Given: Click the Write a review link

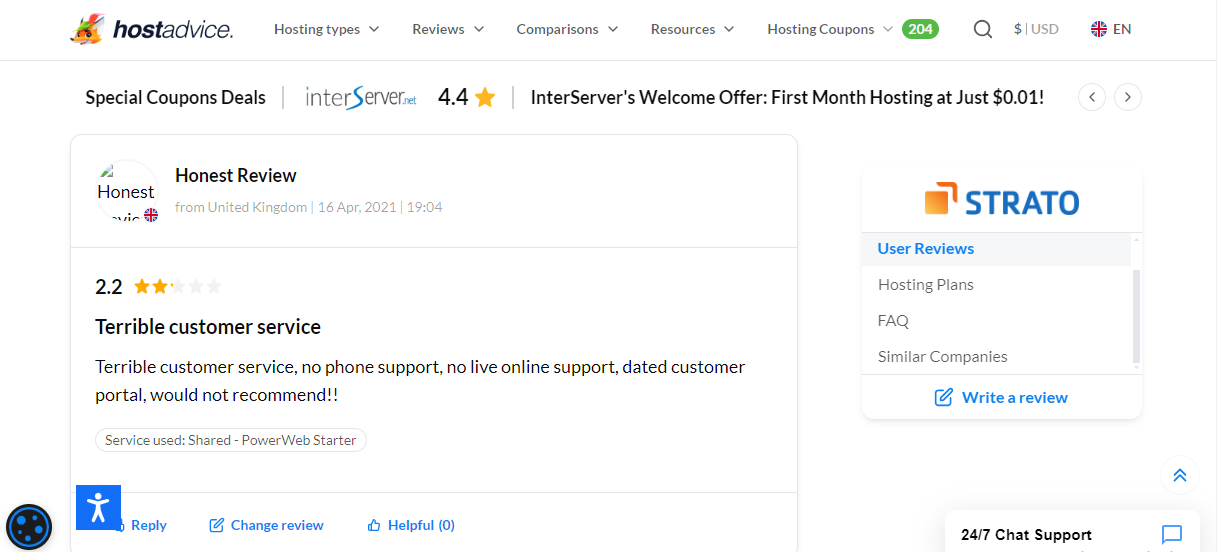Looking at the screenshot, I should coord(1001,397).
